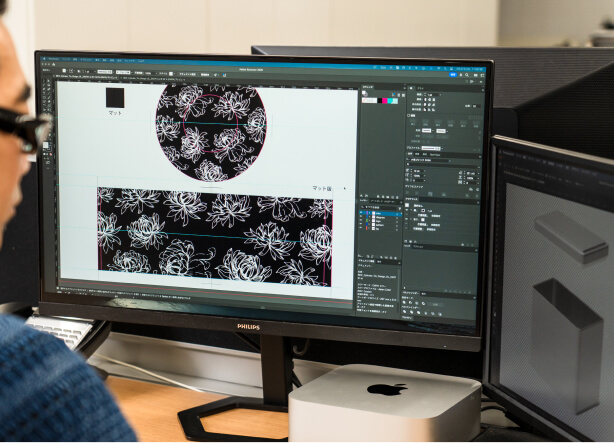Expand the purple-marked selected layer
Viewport: 614px width, 443px height.
click(x=370, y=213)
